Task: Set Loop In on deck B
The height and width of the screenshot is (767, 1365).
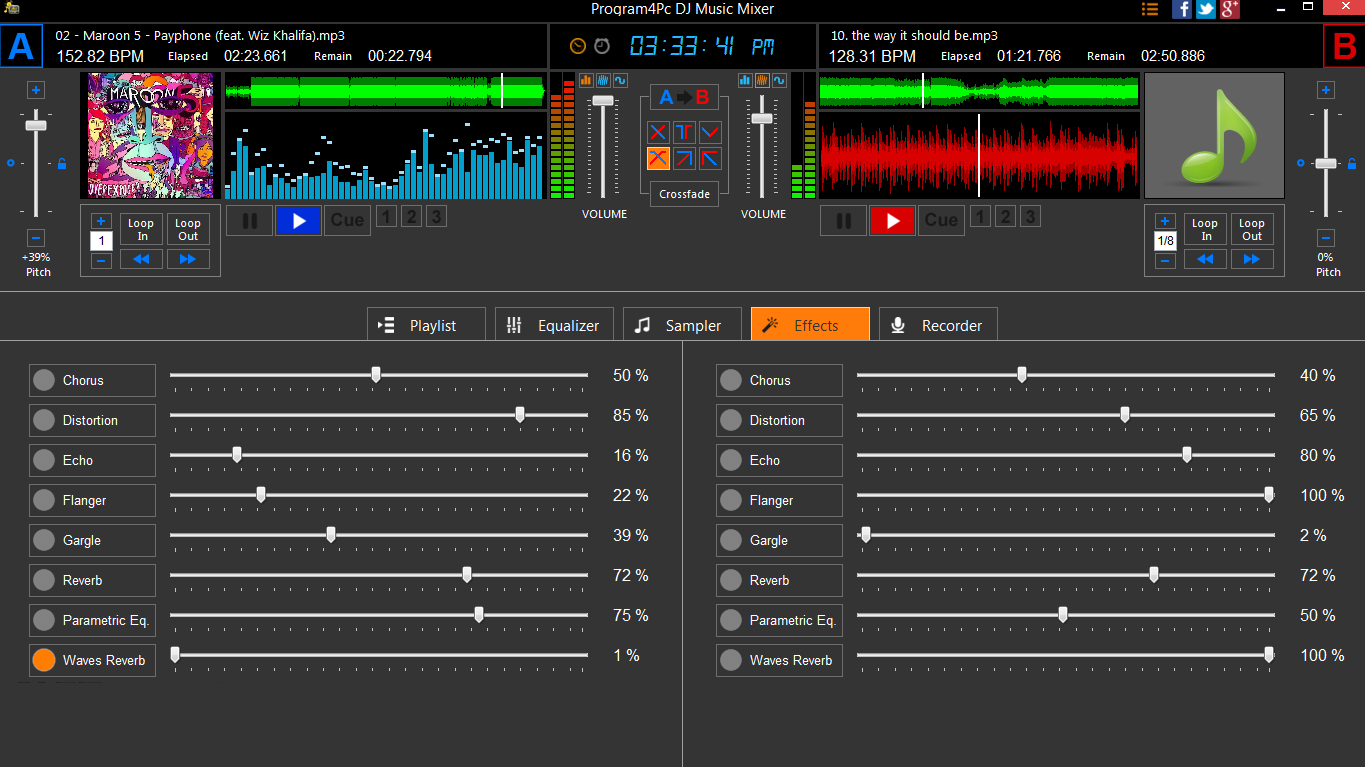Action: pyautogui.click(x=1206, y=230)
